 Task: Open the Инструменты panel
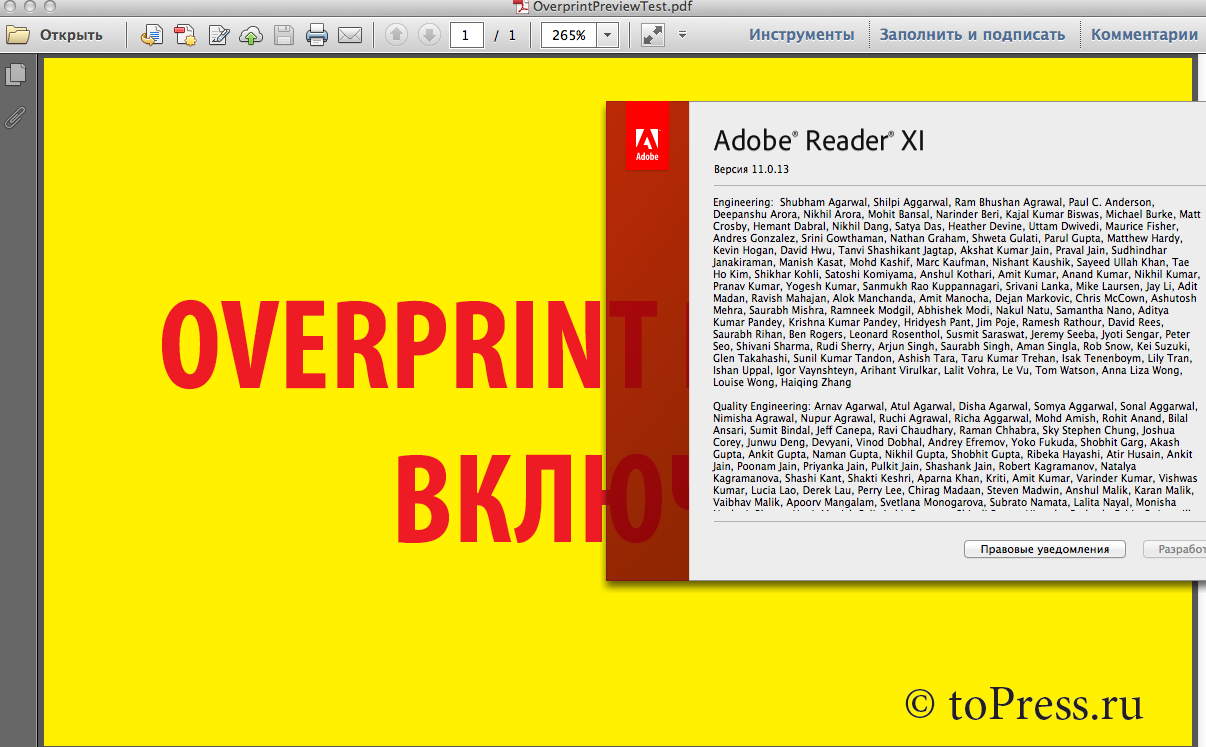(x=802, y=34)
